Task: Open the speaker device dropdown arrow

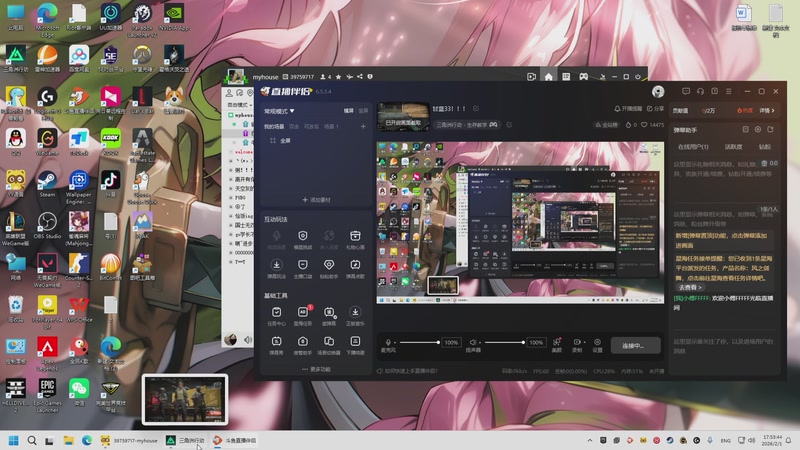Action: (x=480, y=342)
